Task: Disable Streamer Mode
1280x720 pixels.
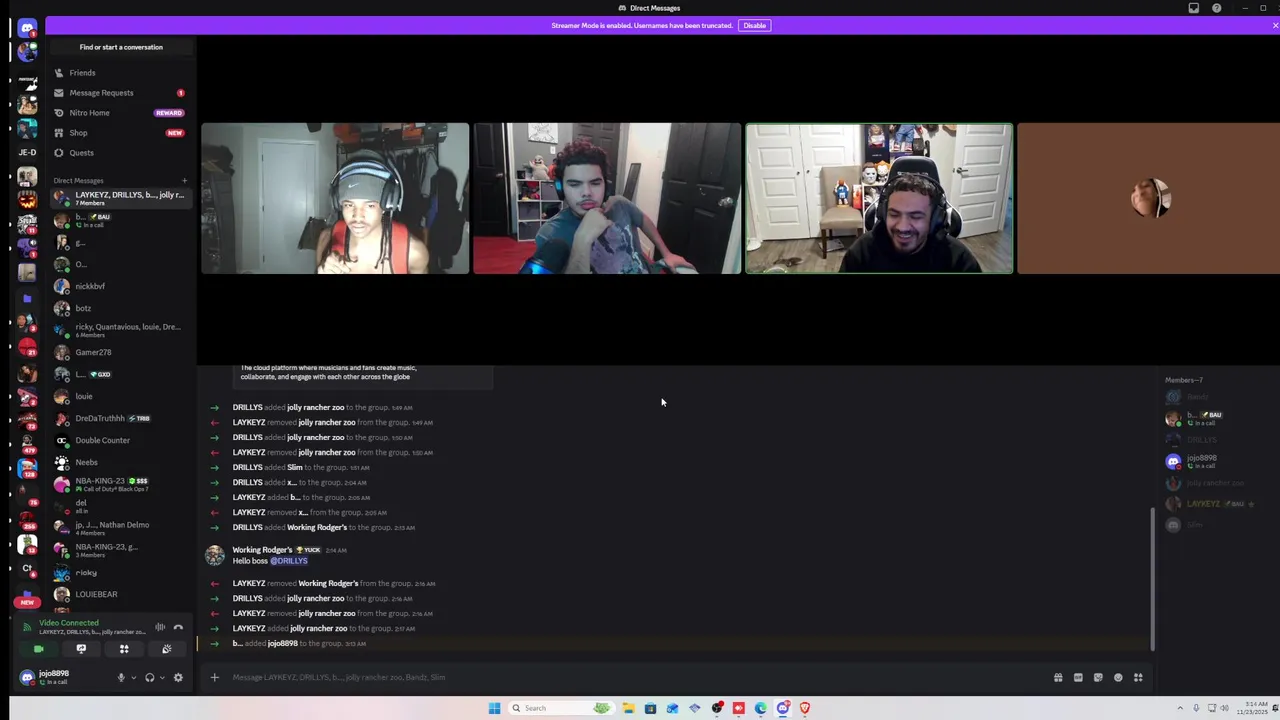Action: pos(754,25)
